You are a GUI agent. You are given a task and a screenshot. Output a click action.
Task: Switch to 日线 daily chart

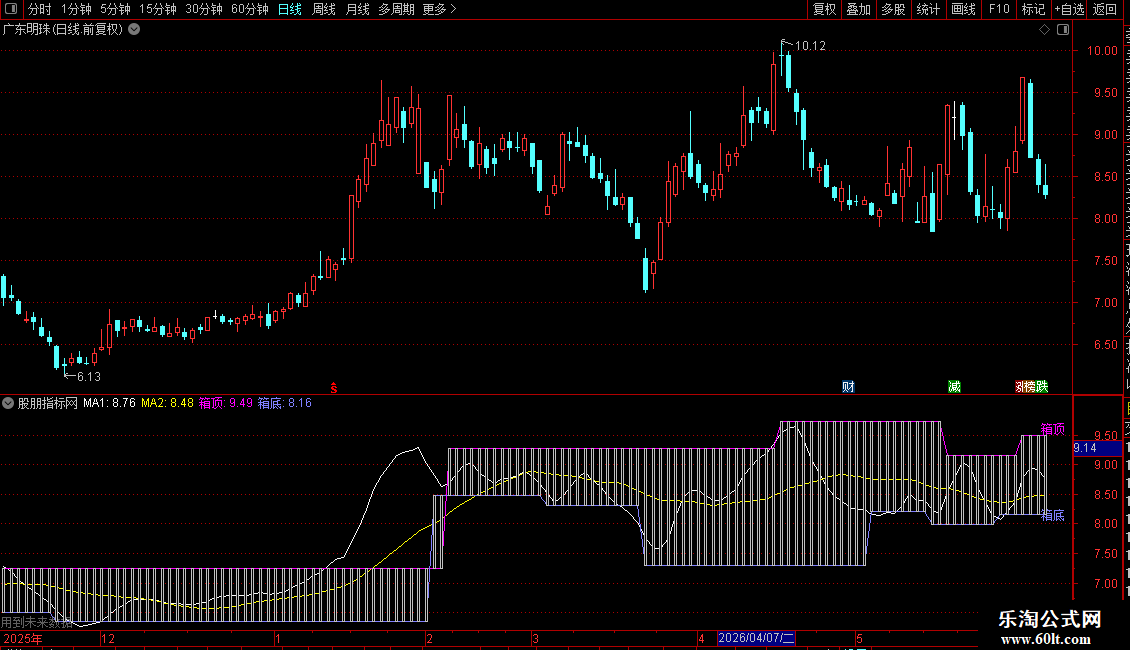(x=290, y=9)
